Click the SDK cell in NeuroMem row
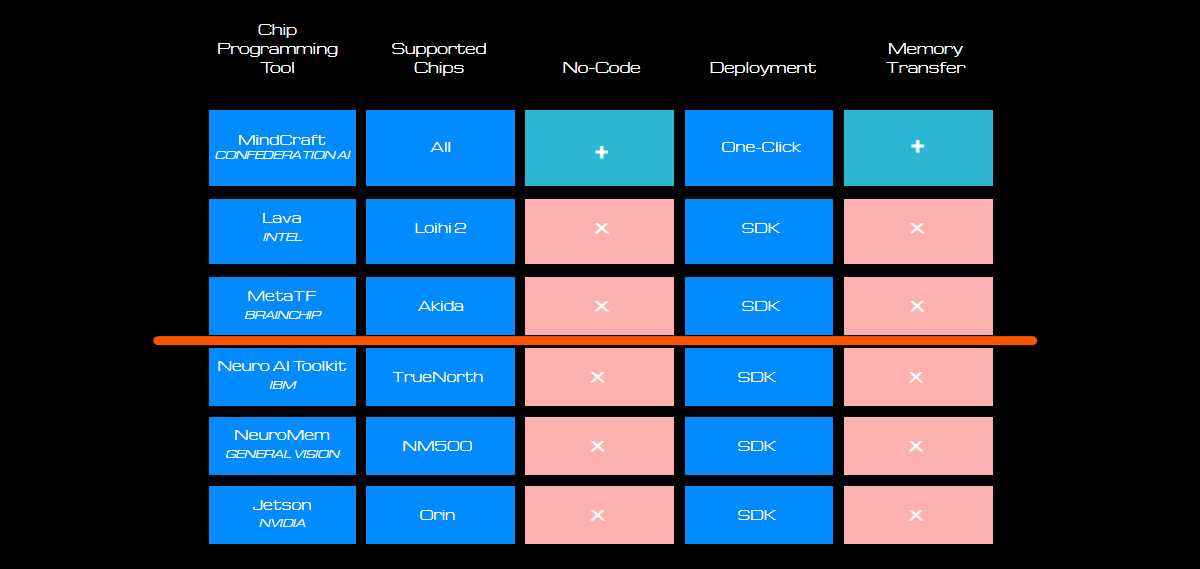Viewport: 1200px width, 569px height. click(759, 446)
